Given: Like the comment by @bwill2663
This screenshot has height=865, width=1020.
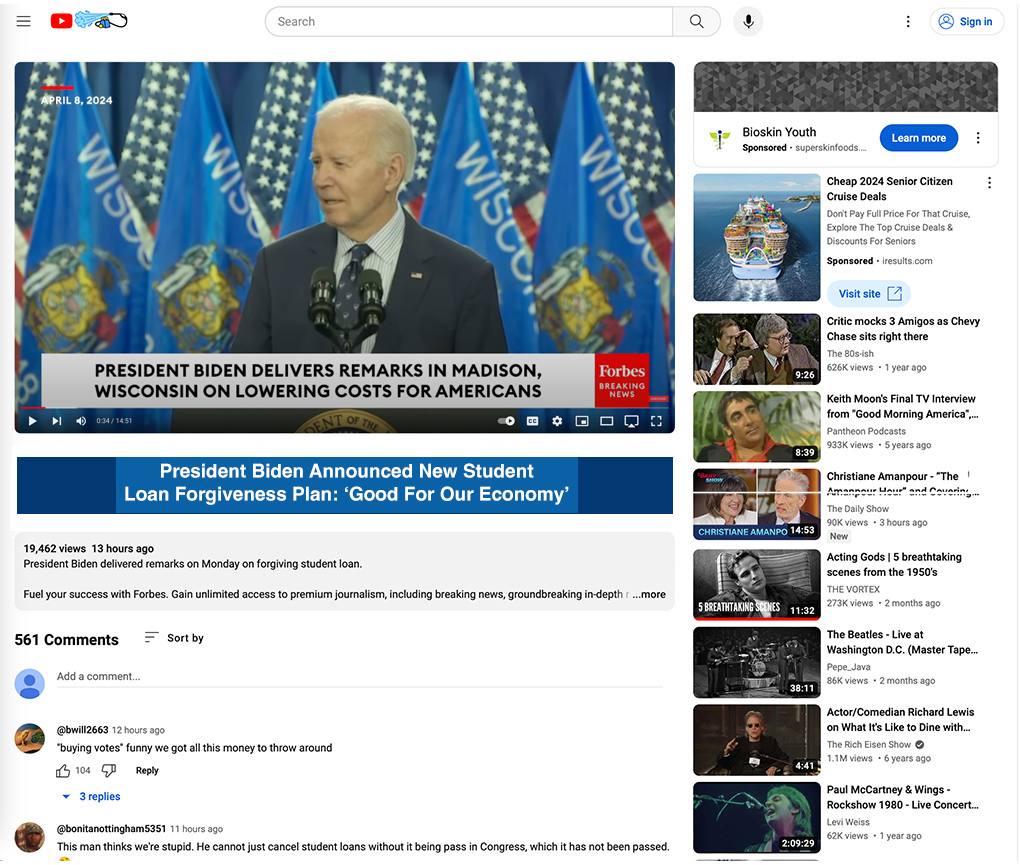Looking at the screenshot, I should (x=63, y=771).
